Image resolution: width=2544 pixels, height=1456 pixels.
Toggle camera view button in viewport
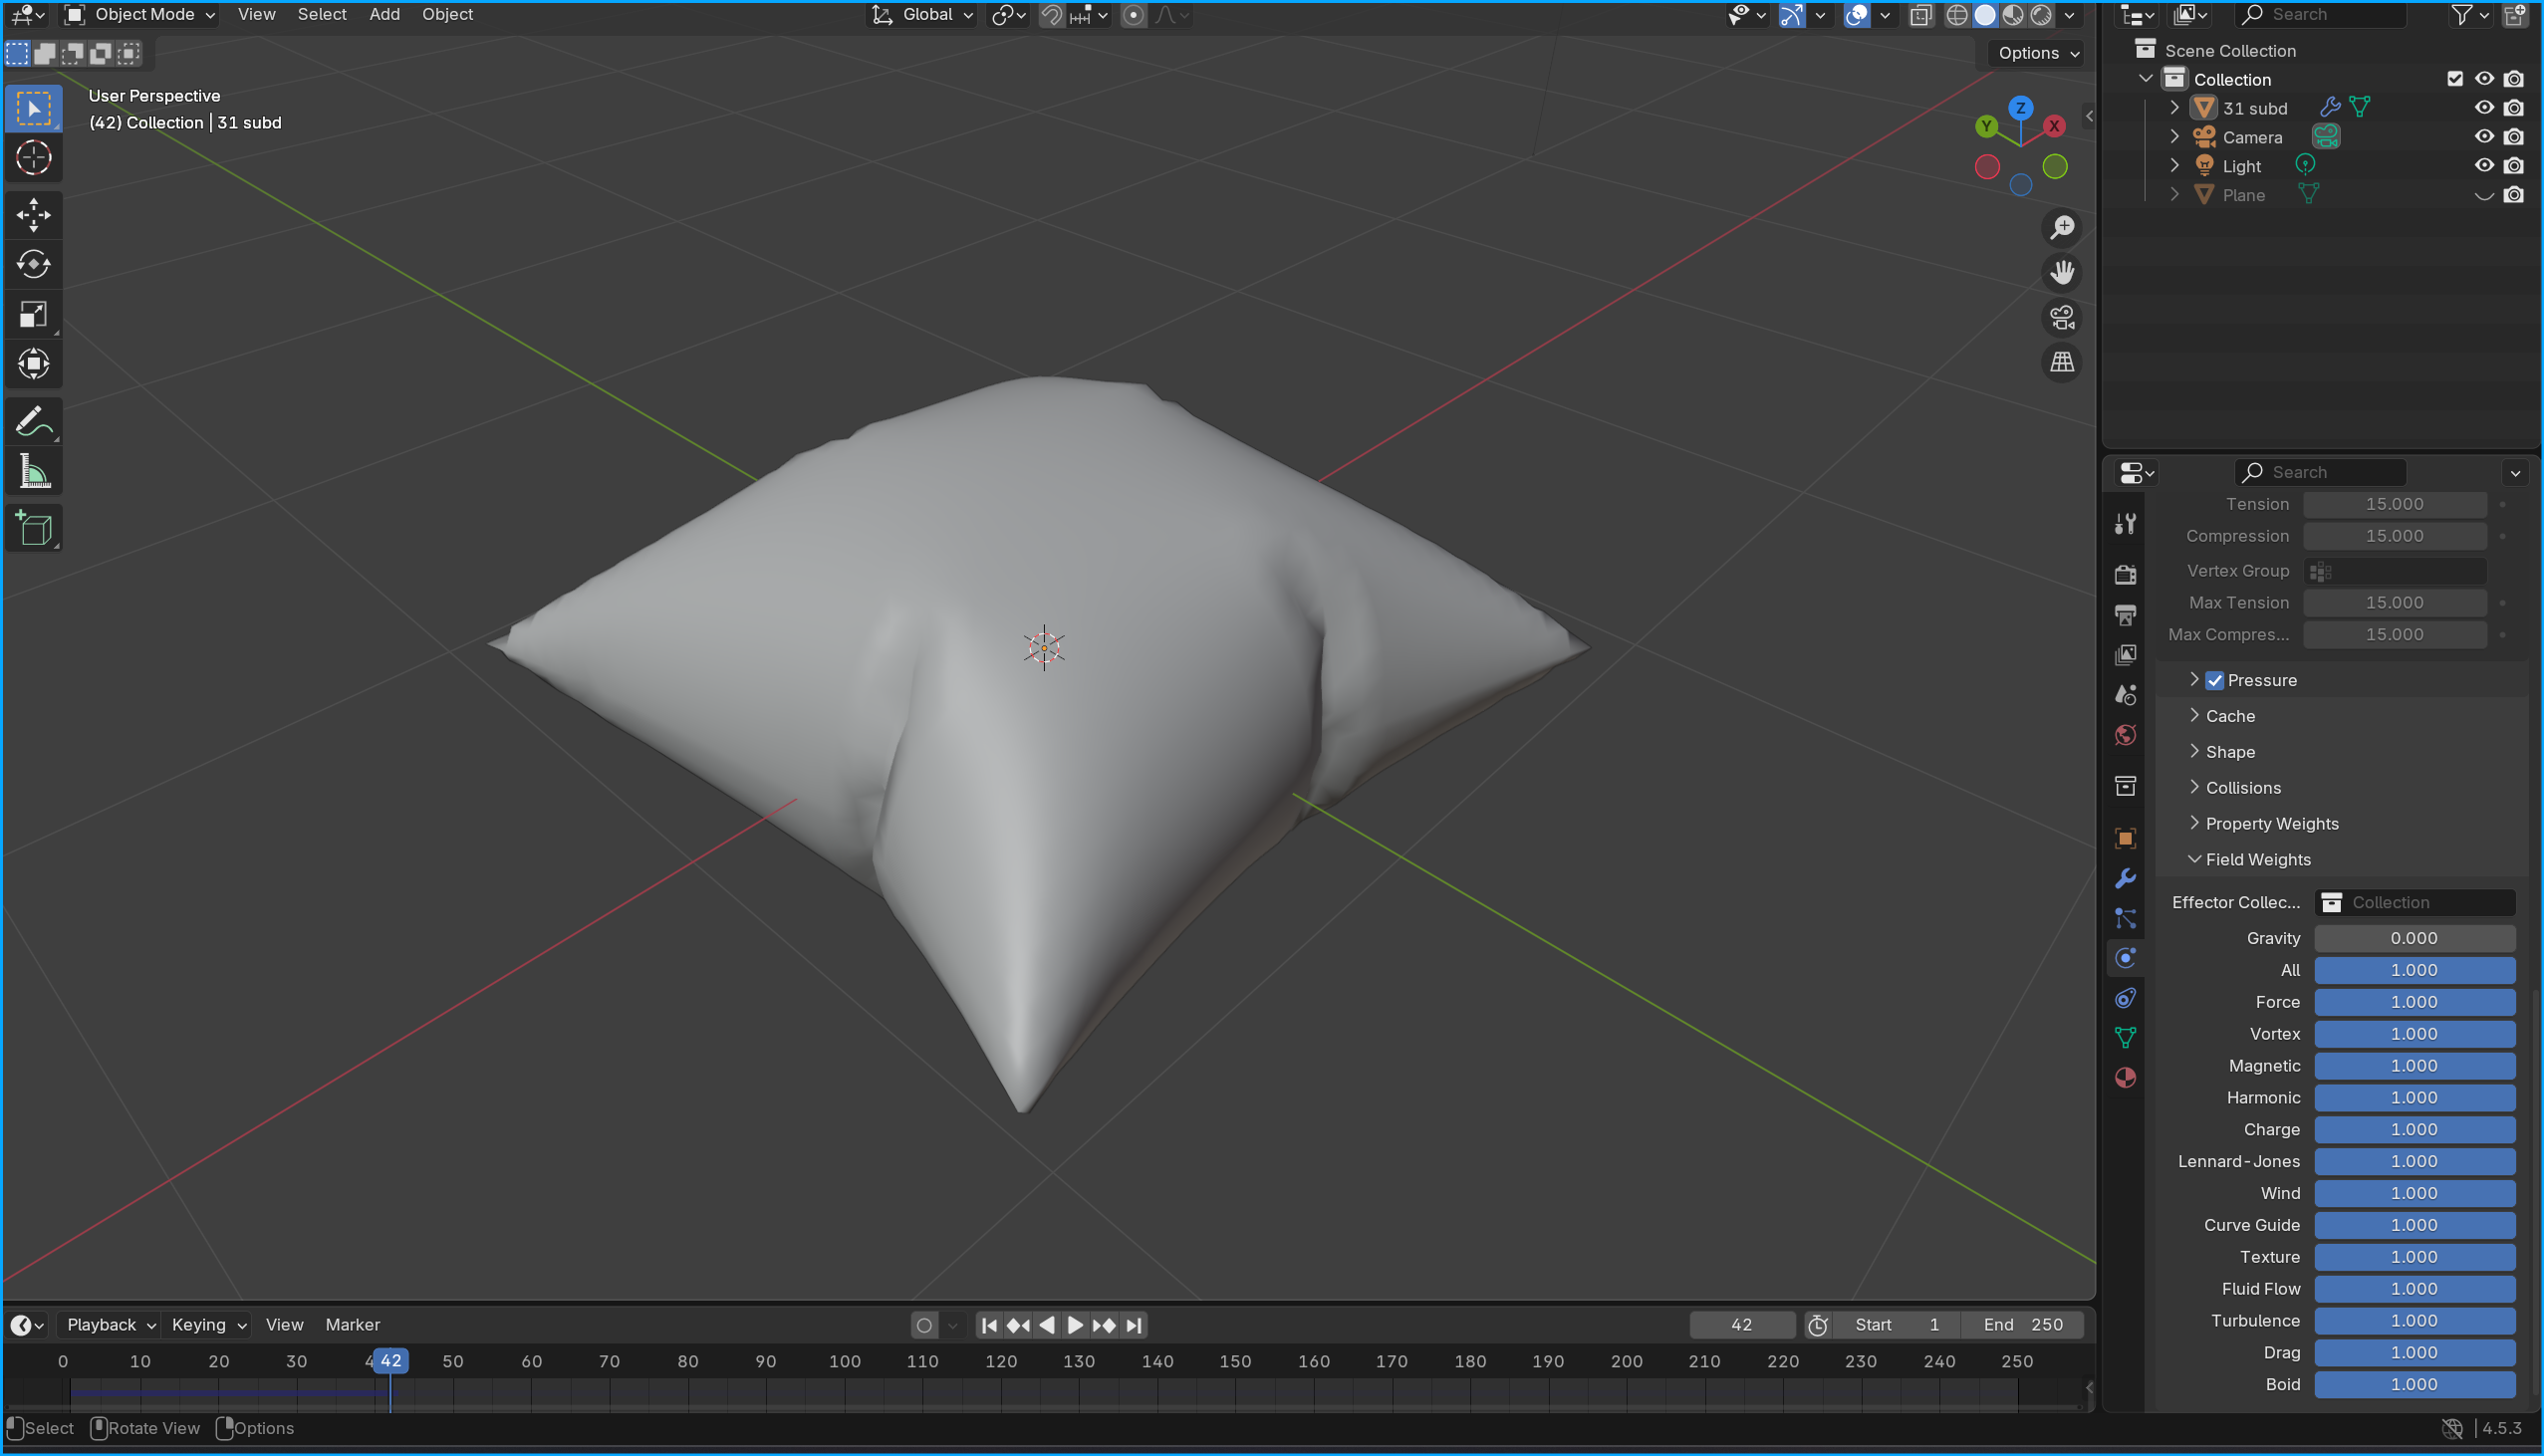tap(2062, 318)
